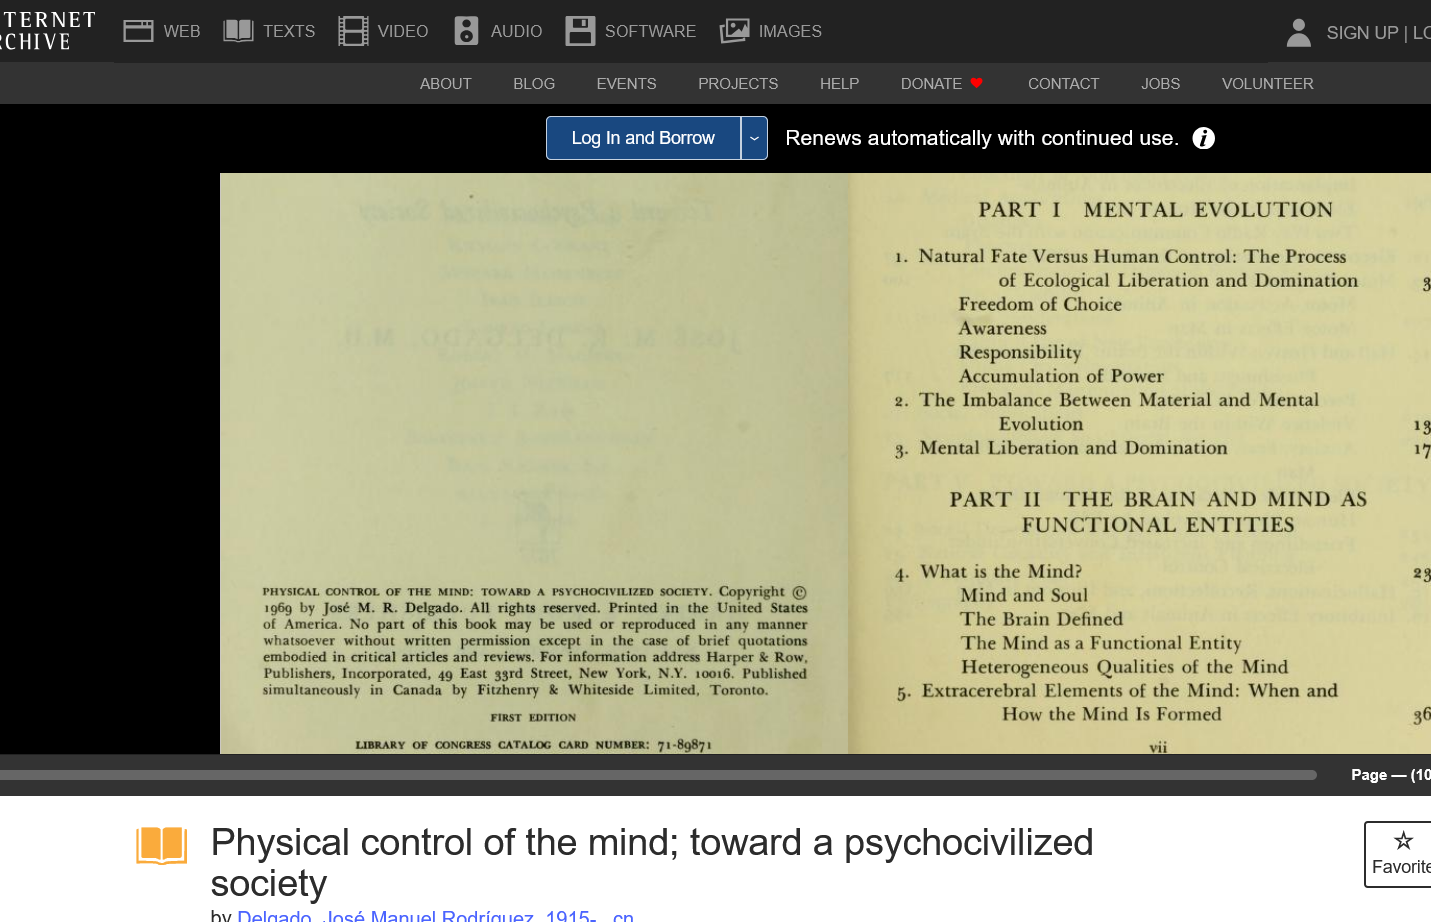Open the AUDIO menu label
Screen dimensions: 1431x922
[517, 31]
